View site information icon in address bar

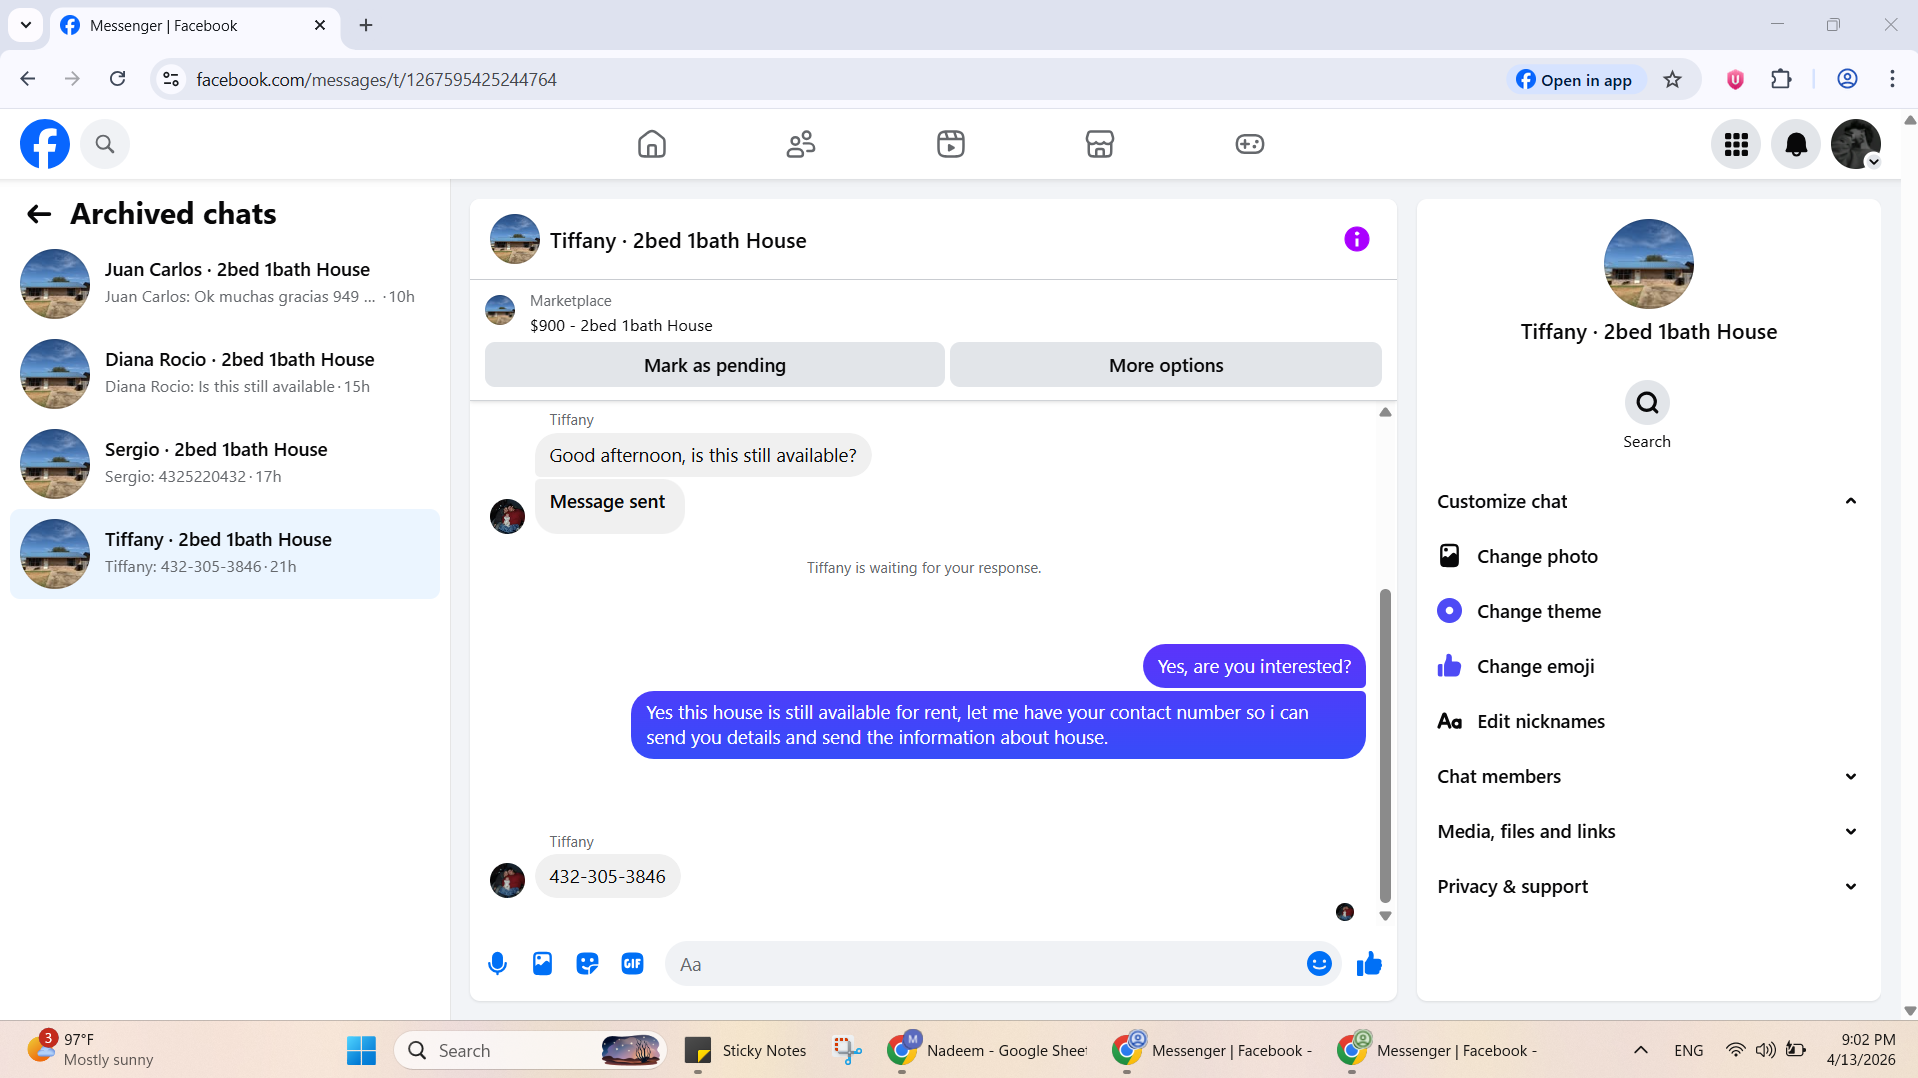pos(171,79)
